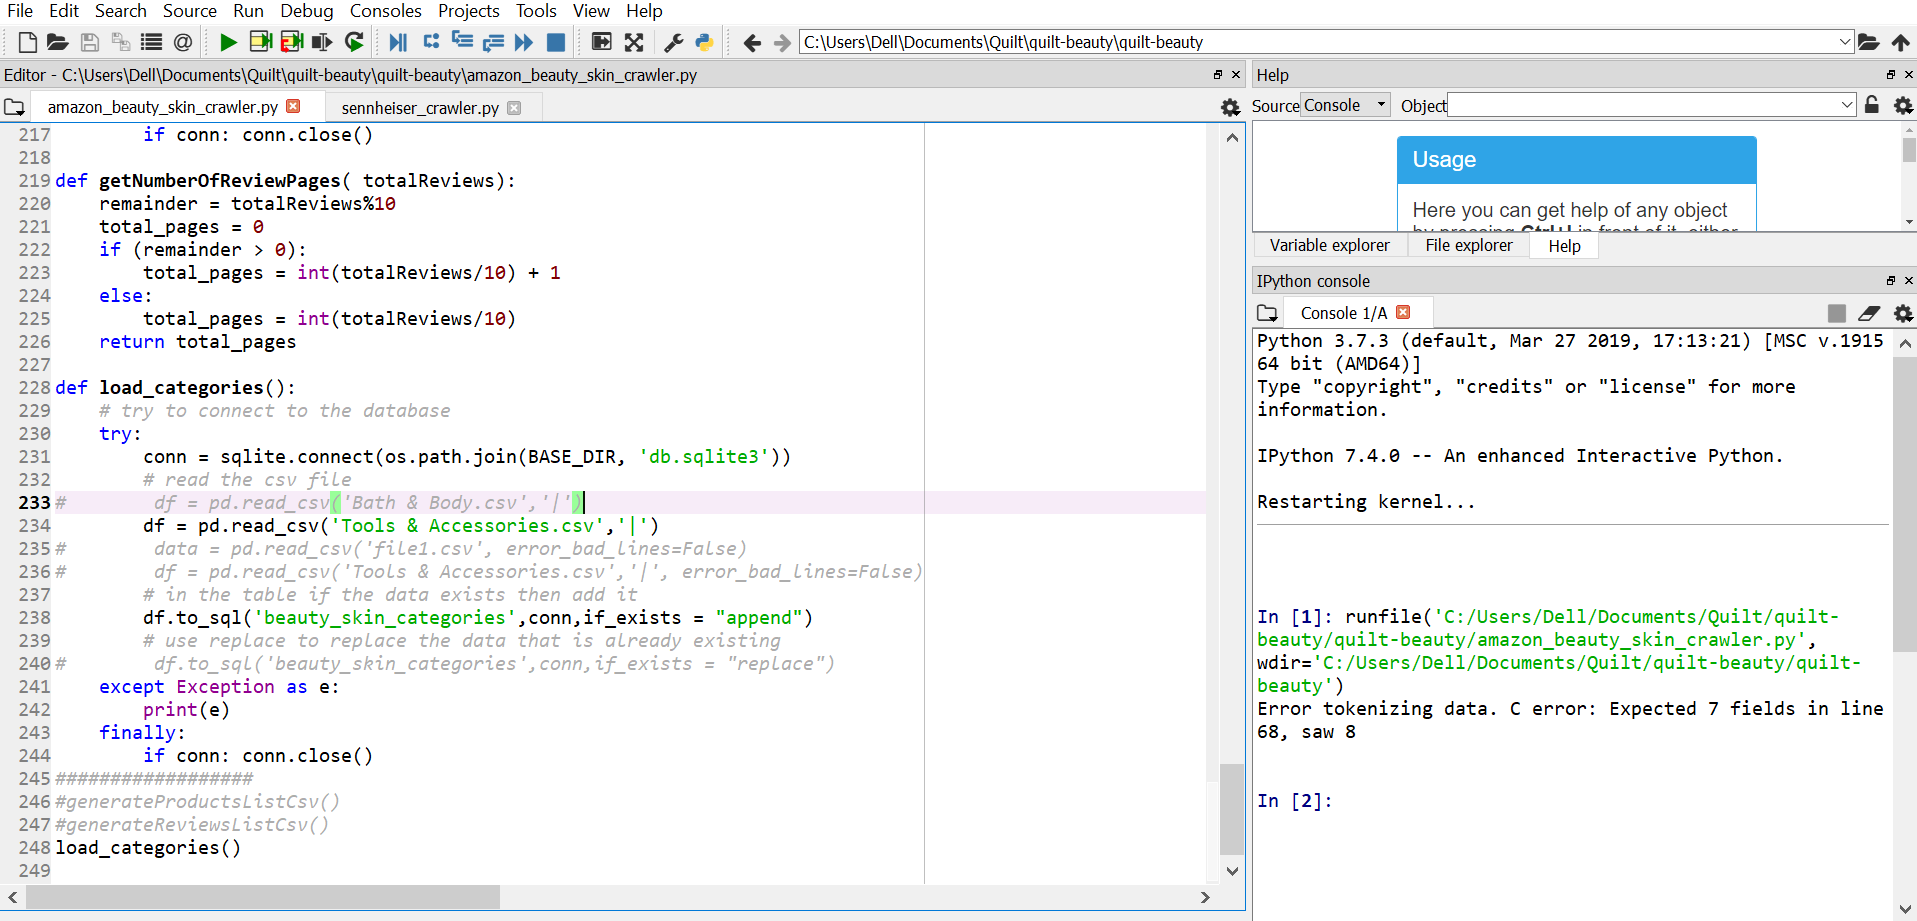Open Preferences with the wrench icon
The height and width of the screenshot is (921, 1917).
click(x=674, y=42)
